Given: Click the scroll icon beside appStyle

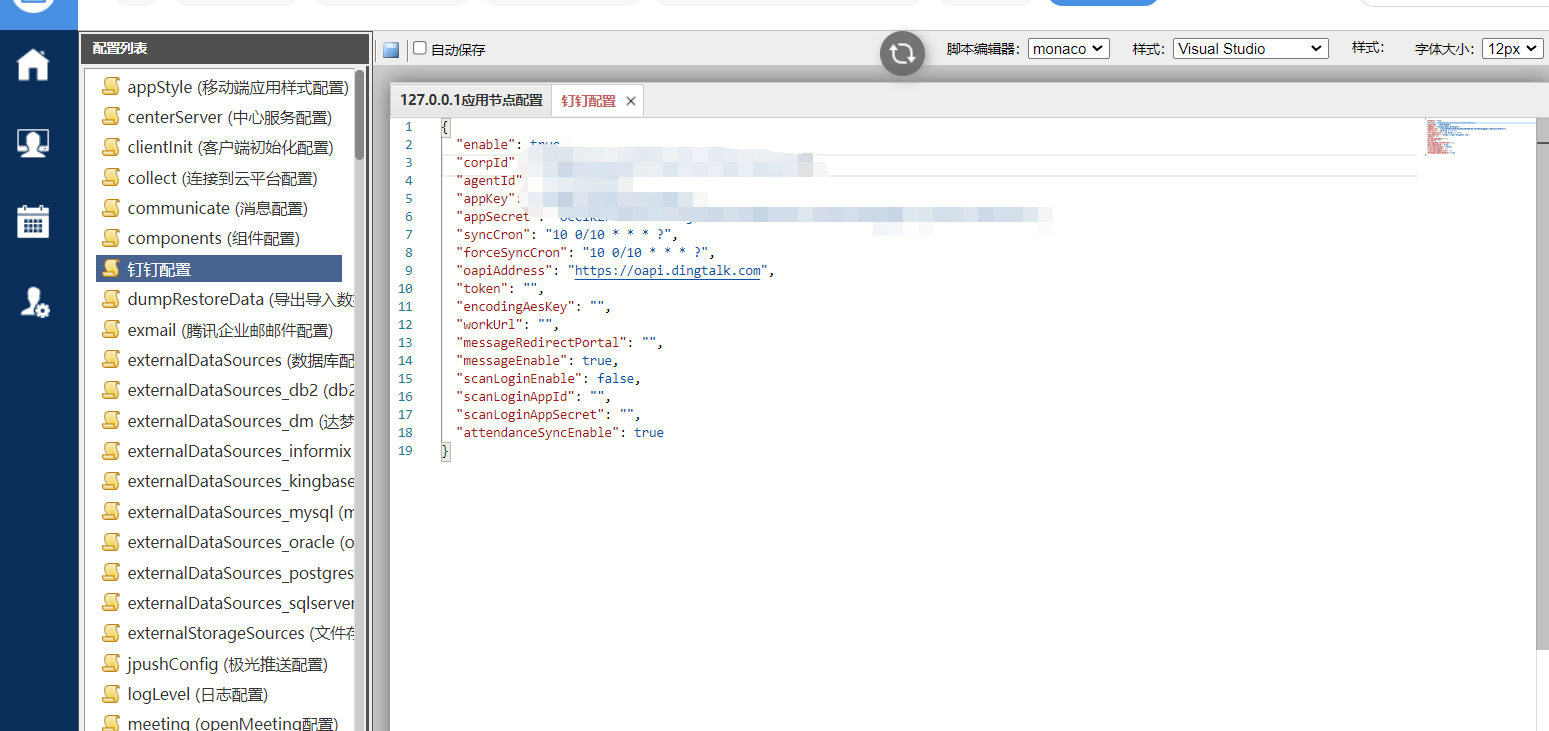Looking at the screenshot, I should (111, 87).
